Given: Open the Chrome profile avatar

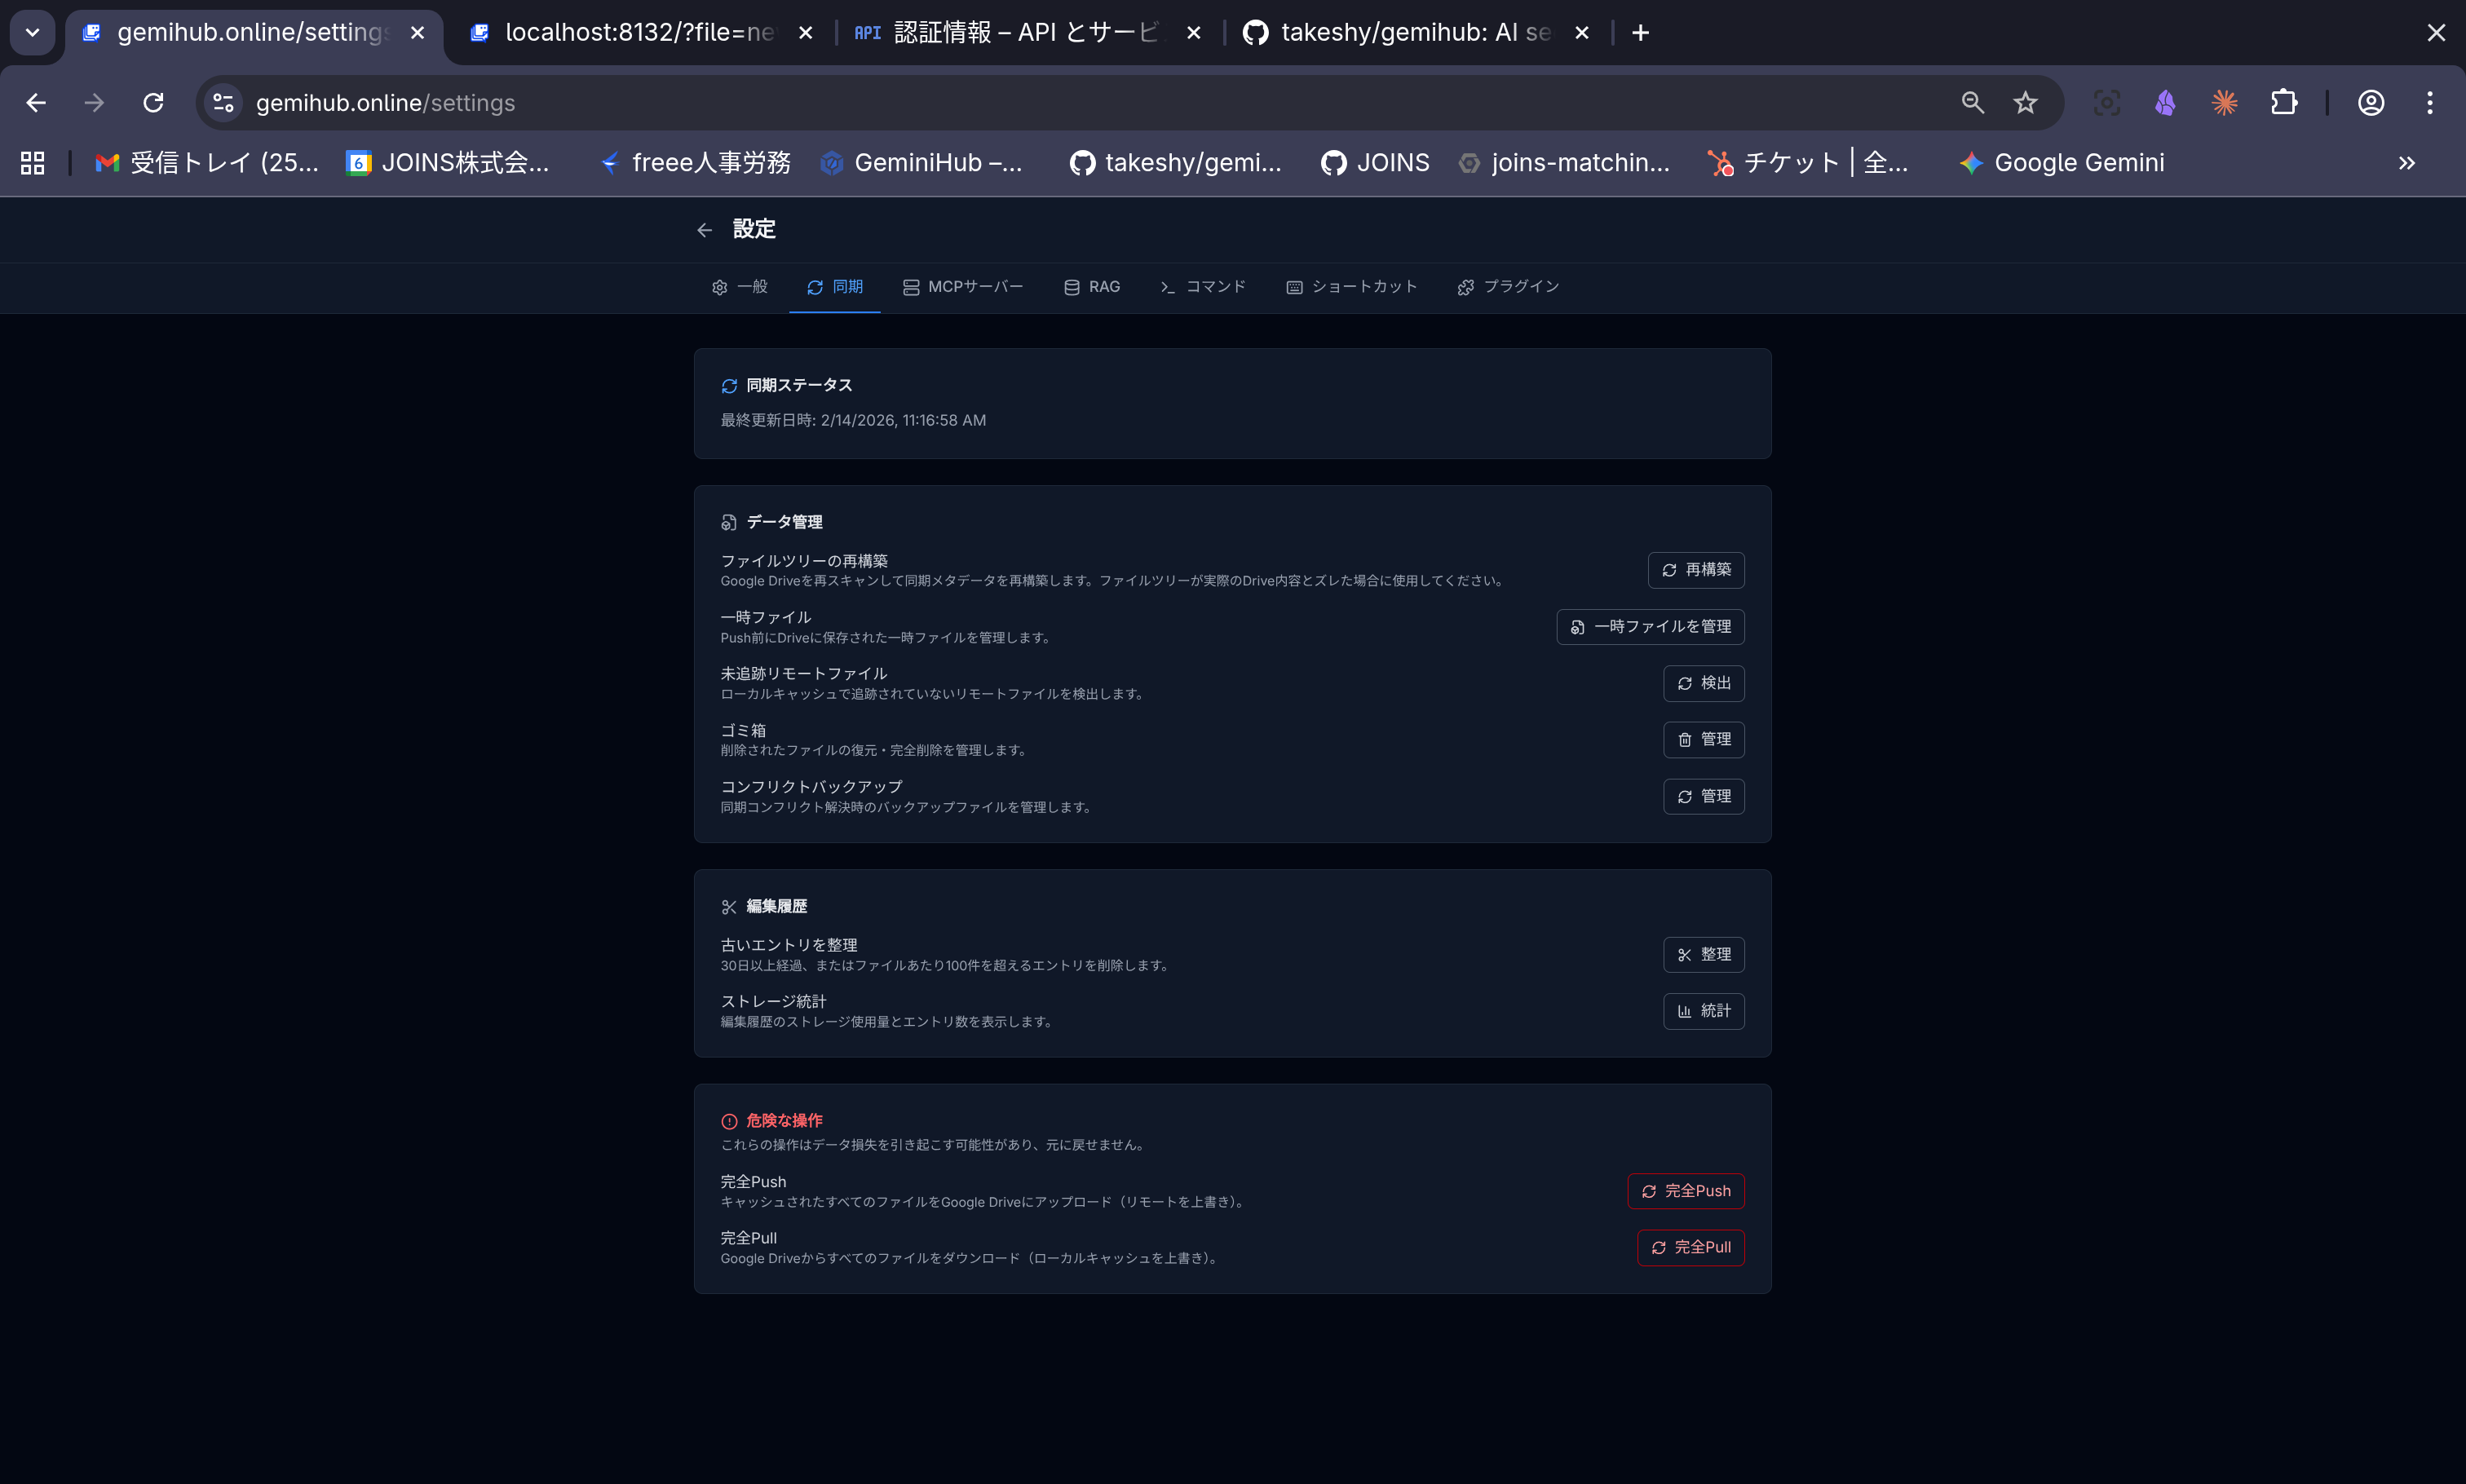Looking at the screenshot, I should coord(2371,102).
